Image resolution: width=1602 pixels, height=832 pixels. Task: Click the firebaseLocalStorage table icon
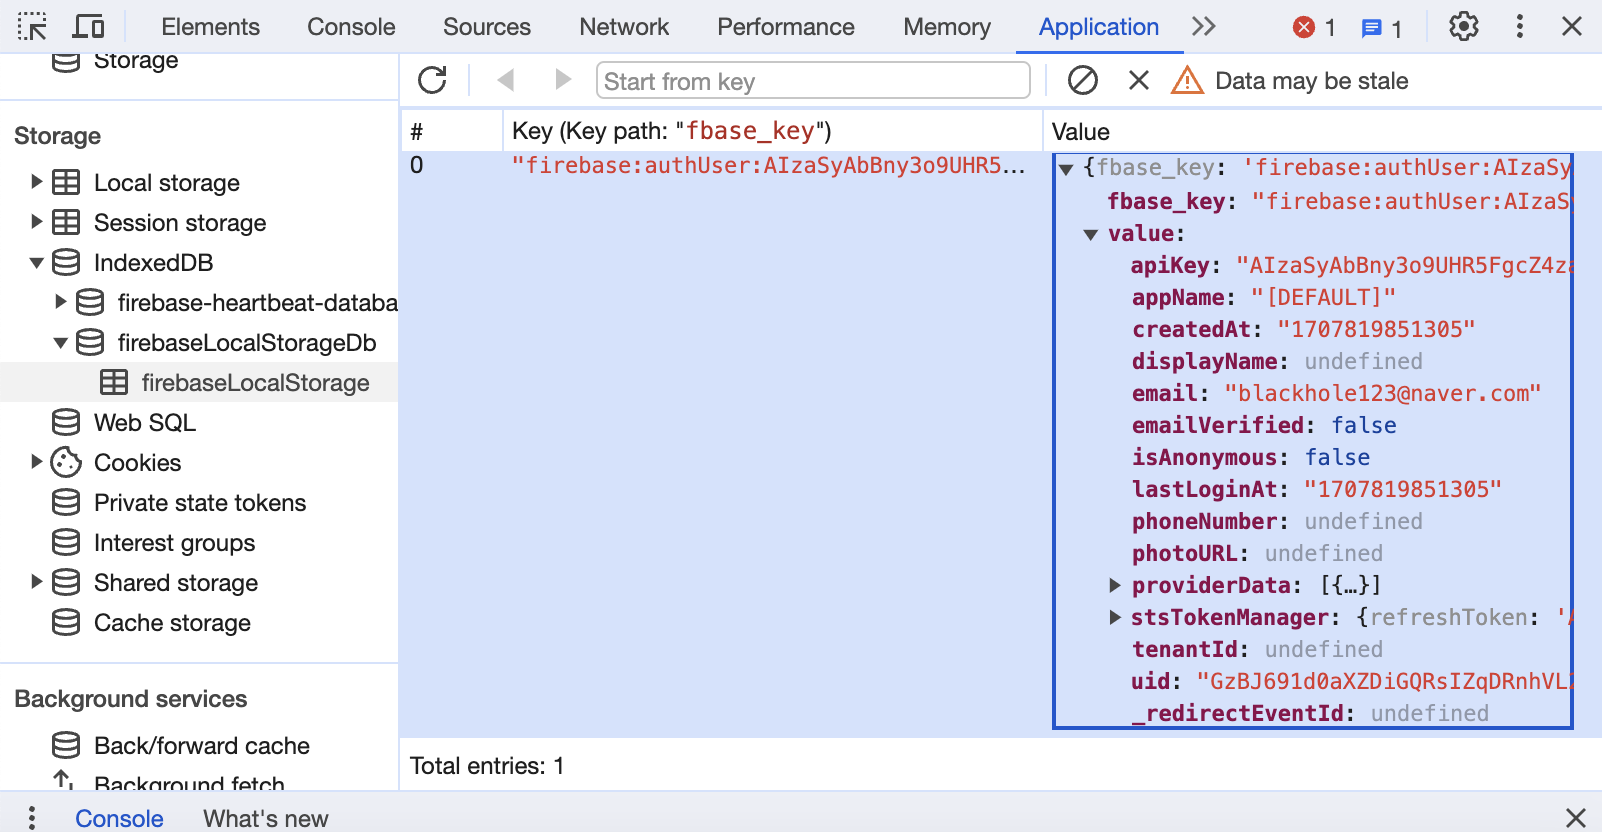(x=114, y=382)
